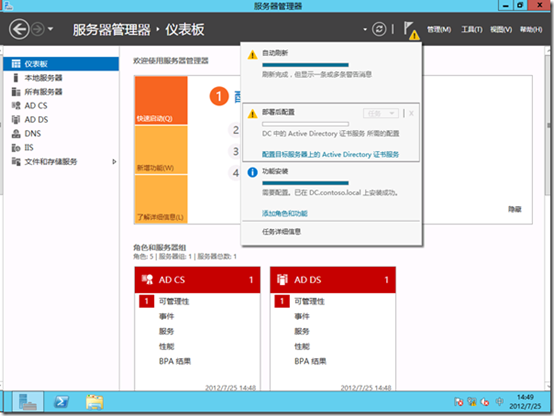Click the forward navigation arrow
This screenshot has height=416, width=554.
[38, 29]
